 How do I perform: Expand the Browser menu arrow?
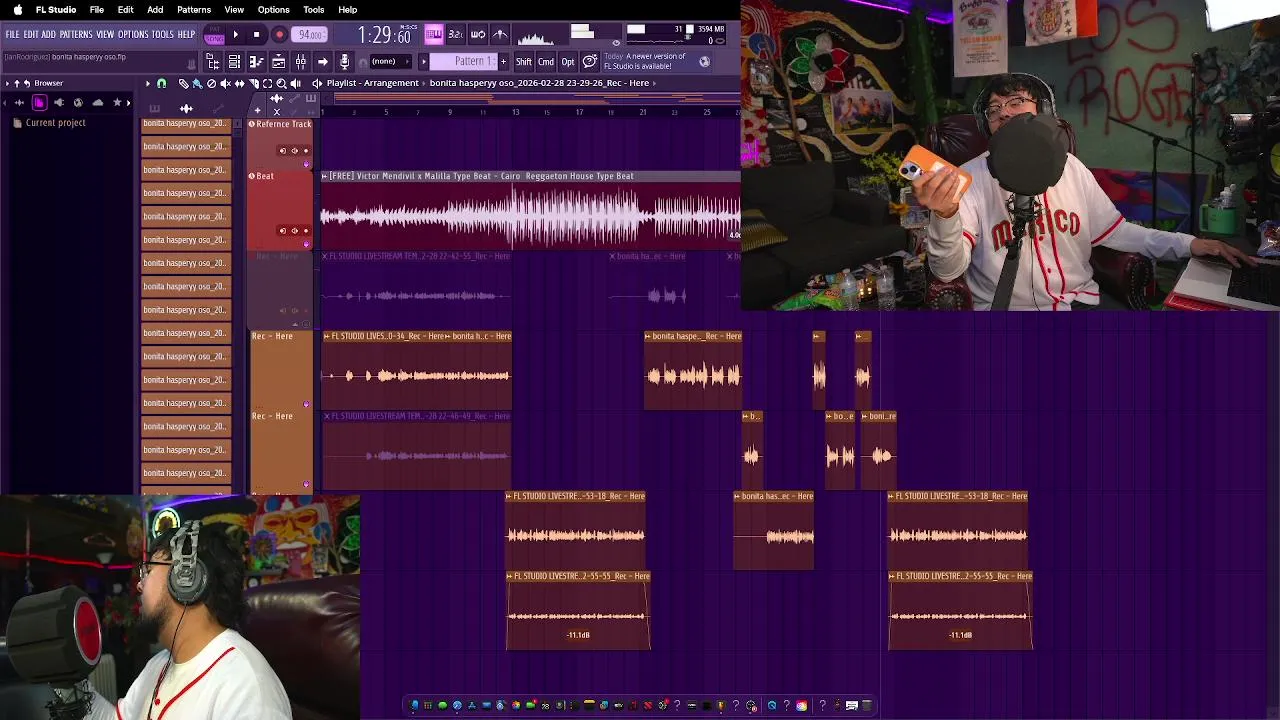click(6, 83)
